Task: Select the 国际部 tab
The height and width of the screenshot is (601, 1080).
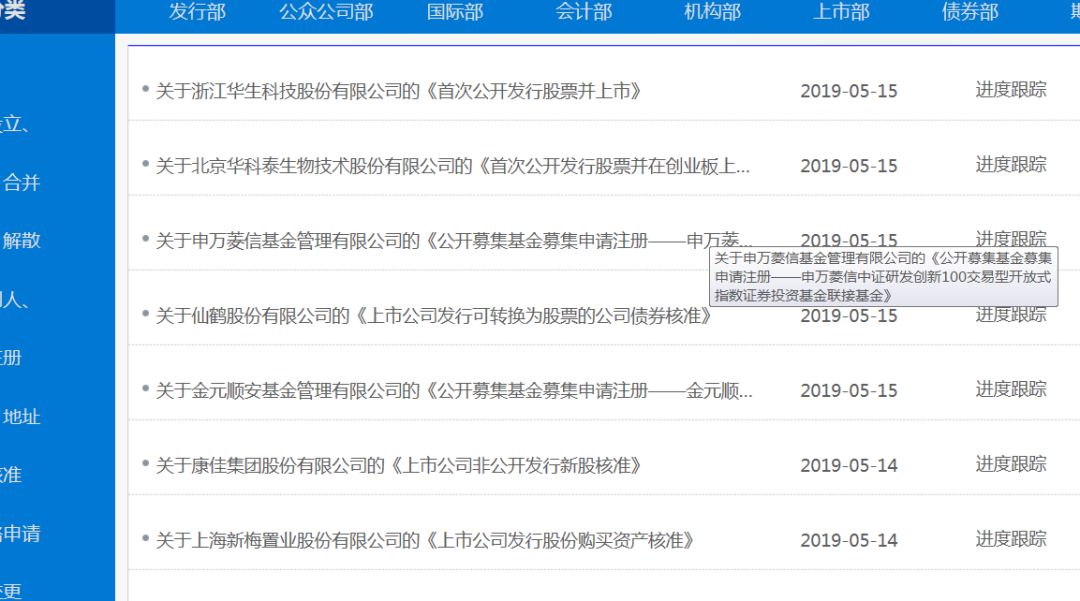Action: coord(455,12)
